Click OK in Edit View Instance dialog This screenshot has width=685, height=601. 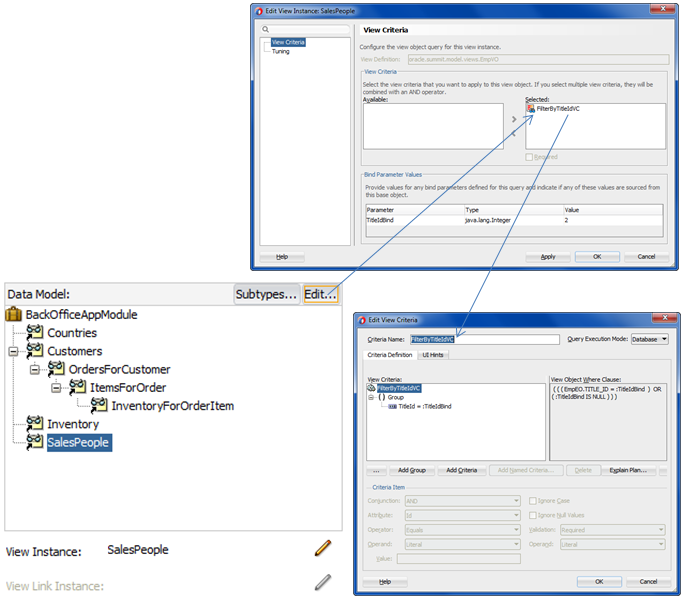coord(597,257)
